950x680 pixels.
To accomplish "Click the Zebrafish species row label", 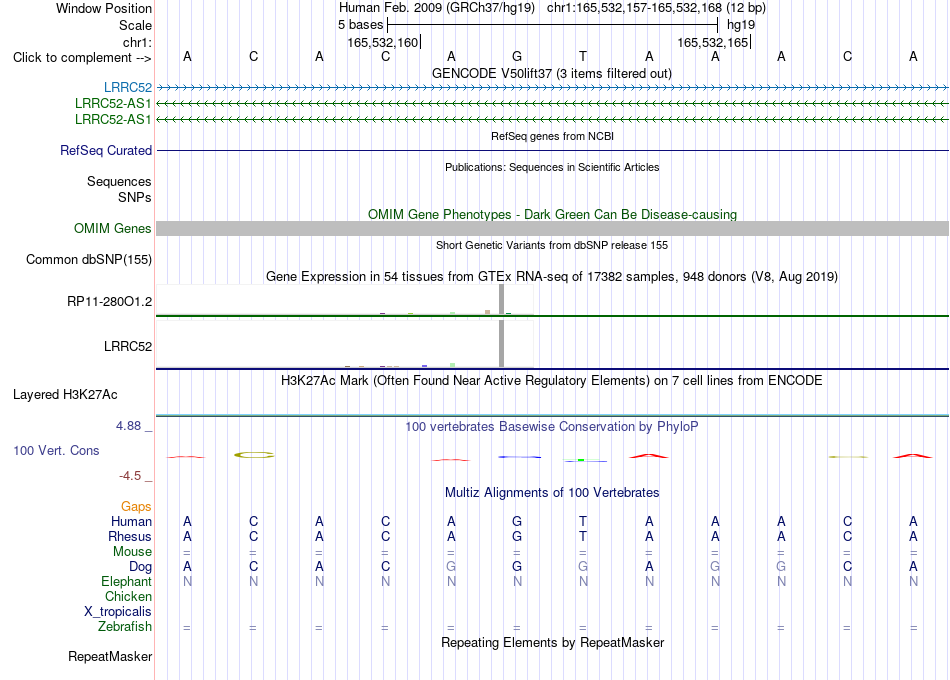I will click(x=125, y=627).
